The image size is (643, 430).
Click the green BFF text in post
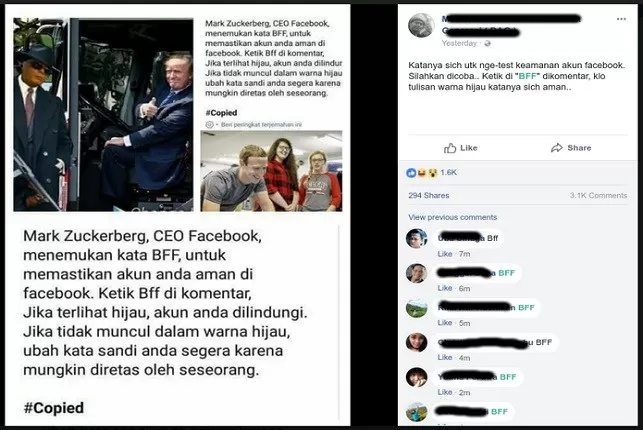[527, 76]
